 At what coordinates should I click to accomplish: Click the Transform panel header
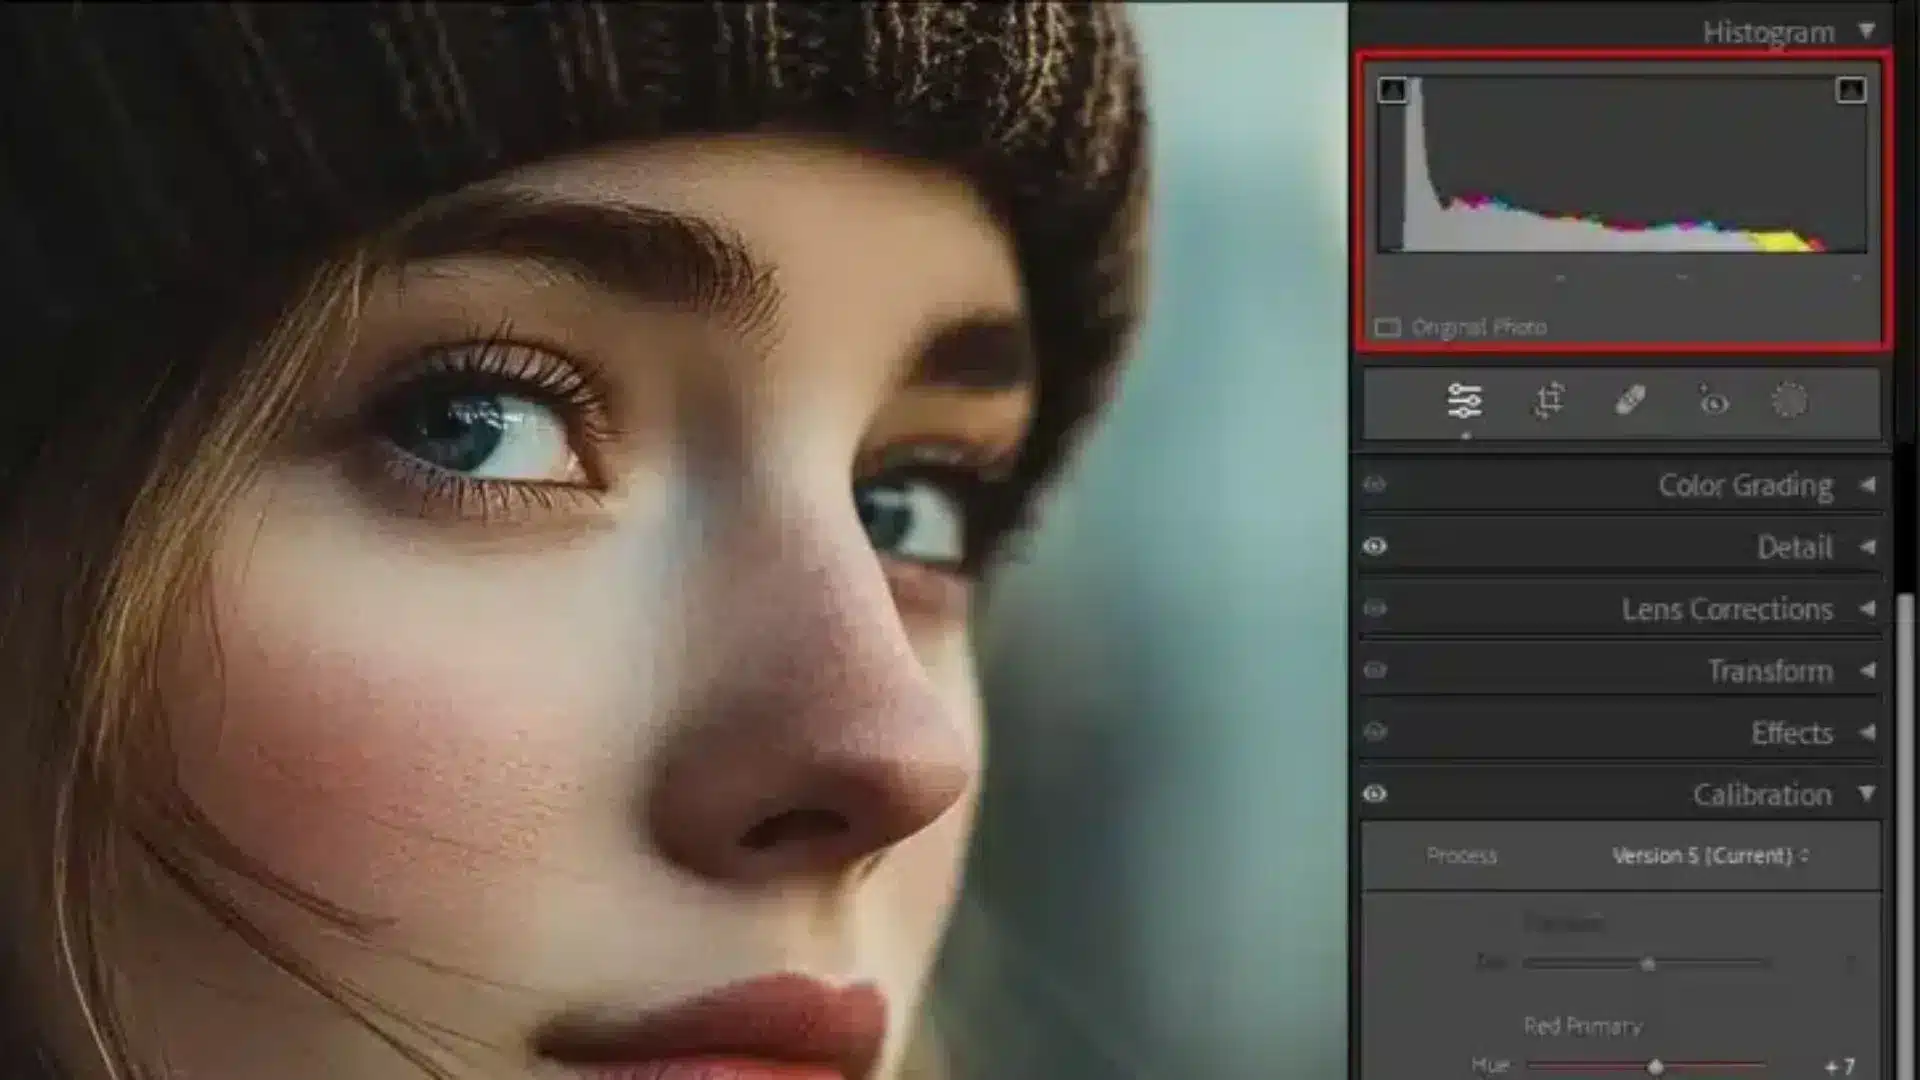[1620, 670]
